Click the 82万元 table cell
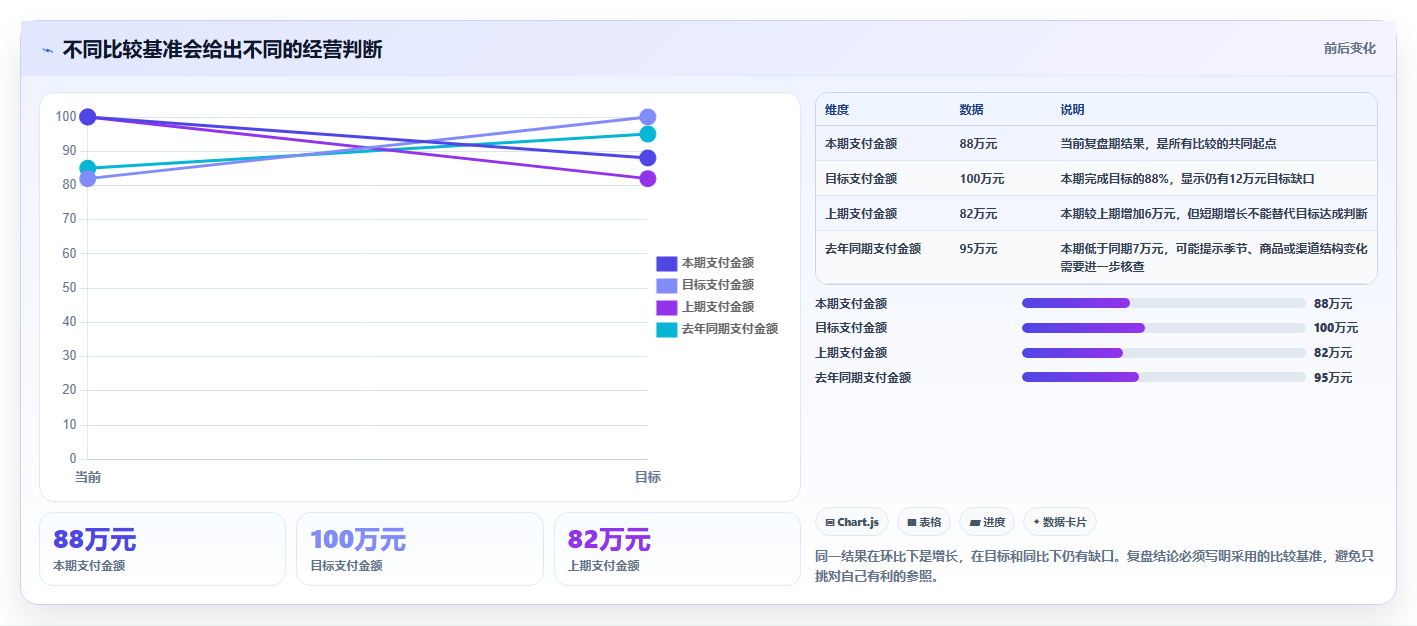This screenshot has width=1417, height=626. point(978,214)
